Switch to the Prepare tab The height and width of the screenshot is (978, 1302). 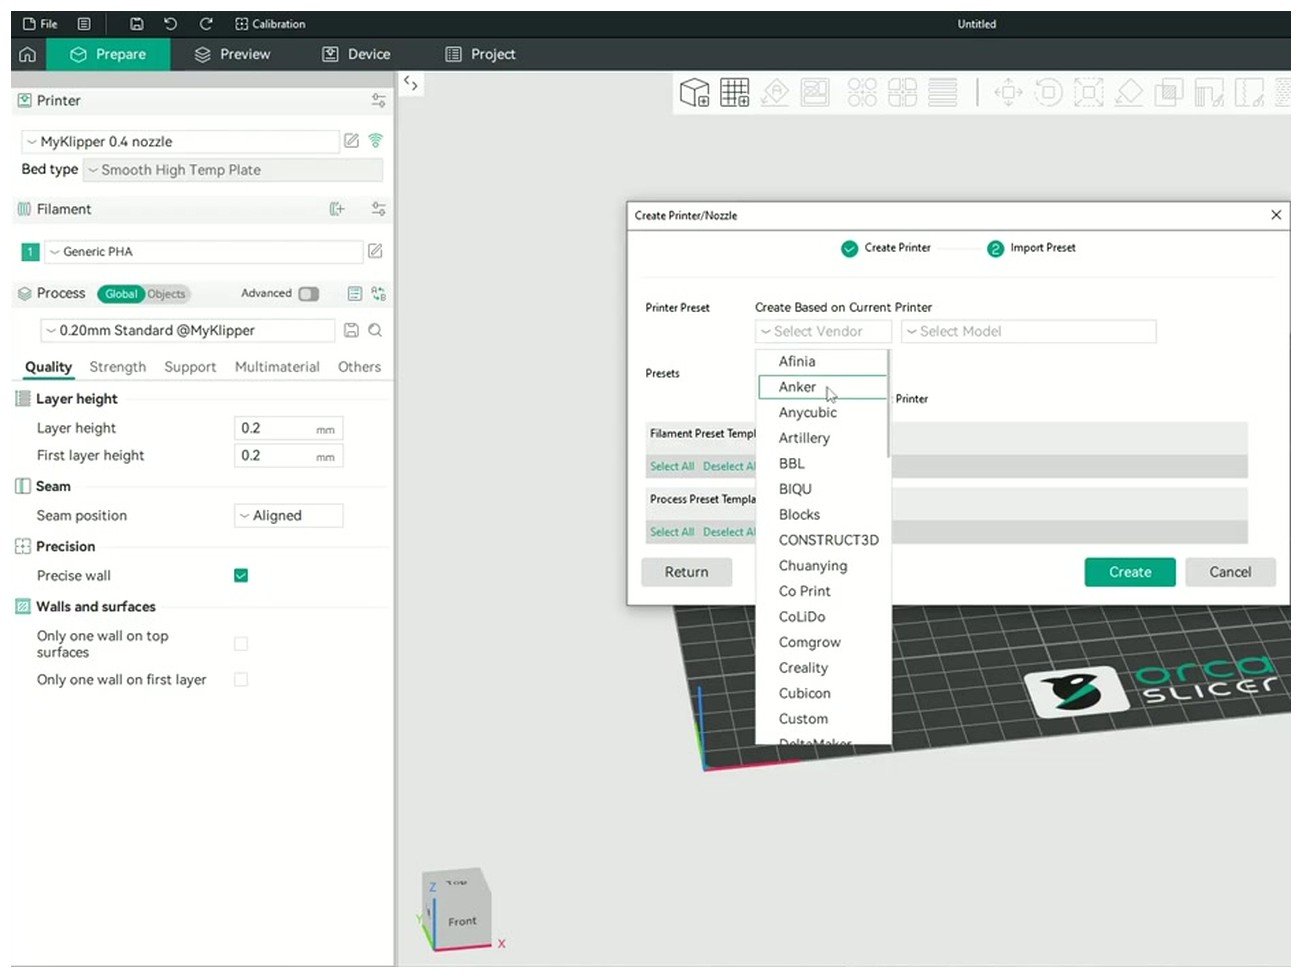click(x=108, y=54)
